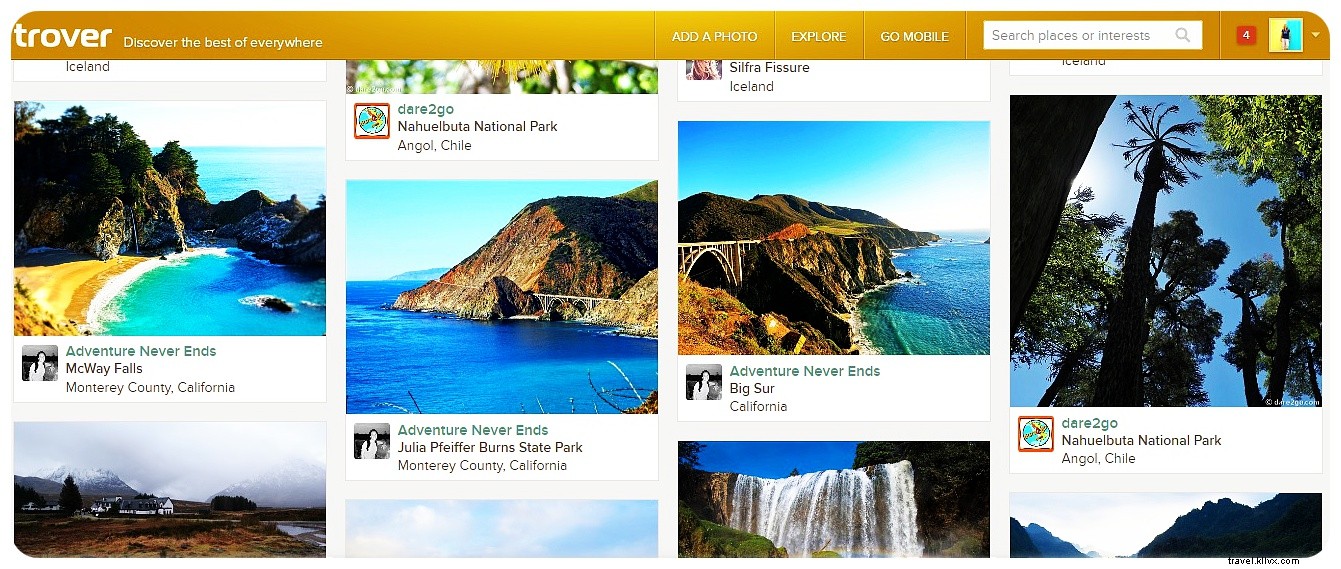Screen dimensions: 1341x569
Task: Open Adventure Never Ends link on Julia Pfeiffer card
Action: pyautogui.click(x=473, y=430)
